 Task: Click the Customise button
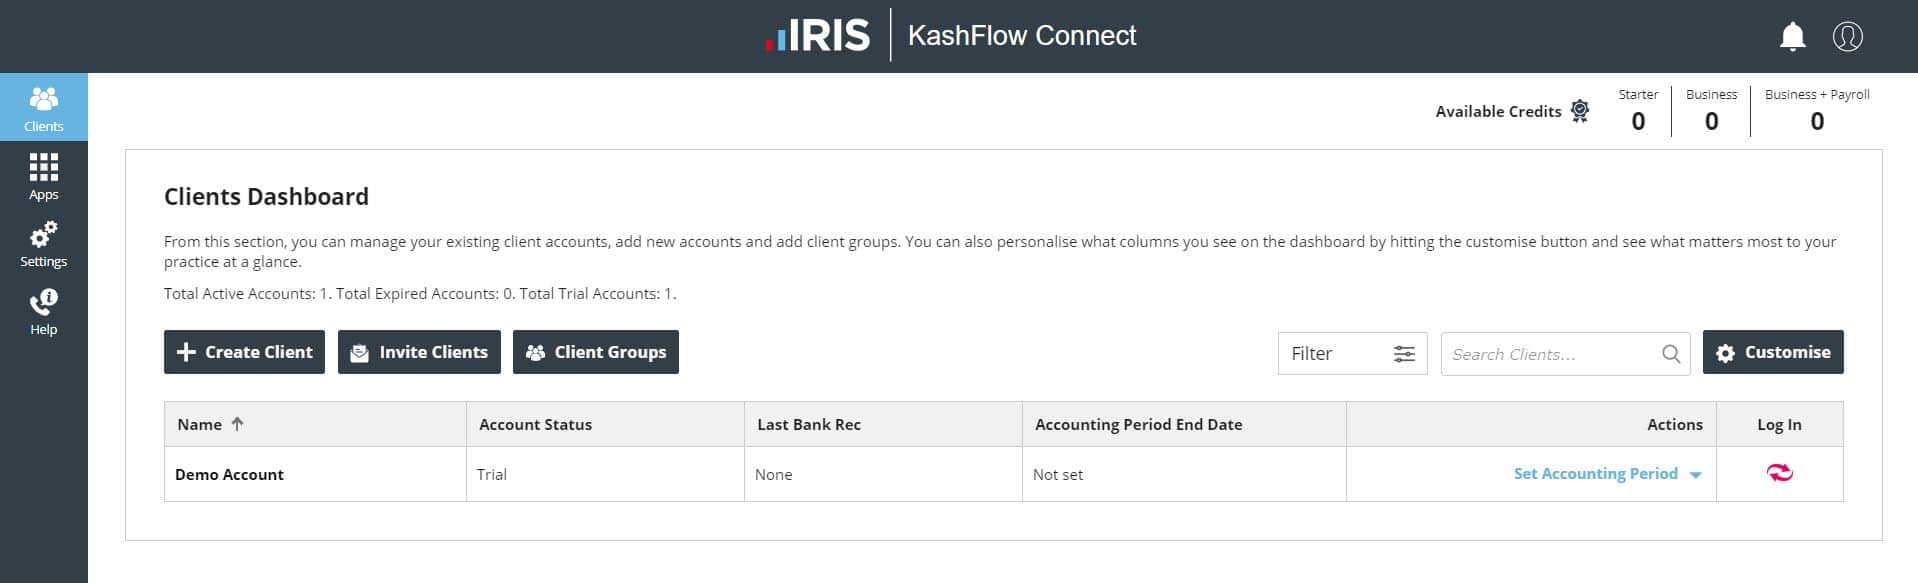[1772, 352]
